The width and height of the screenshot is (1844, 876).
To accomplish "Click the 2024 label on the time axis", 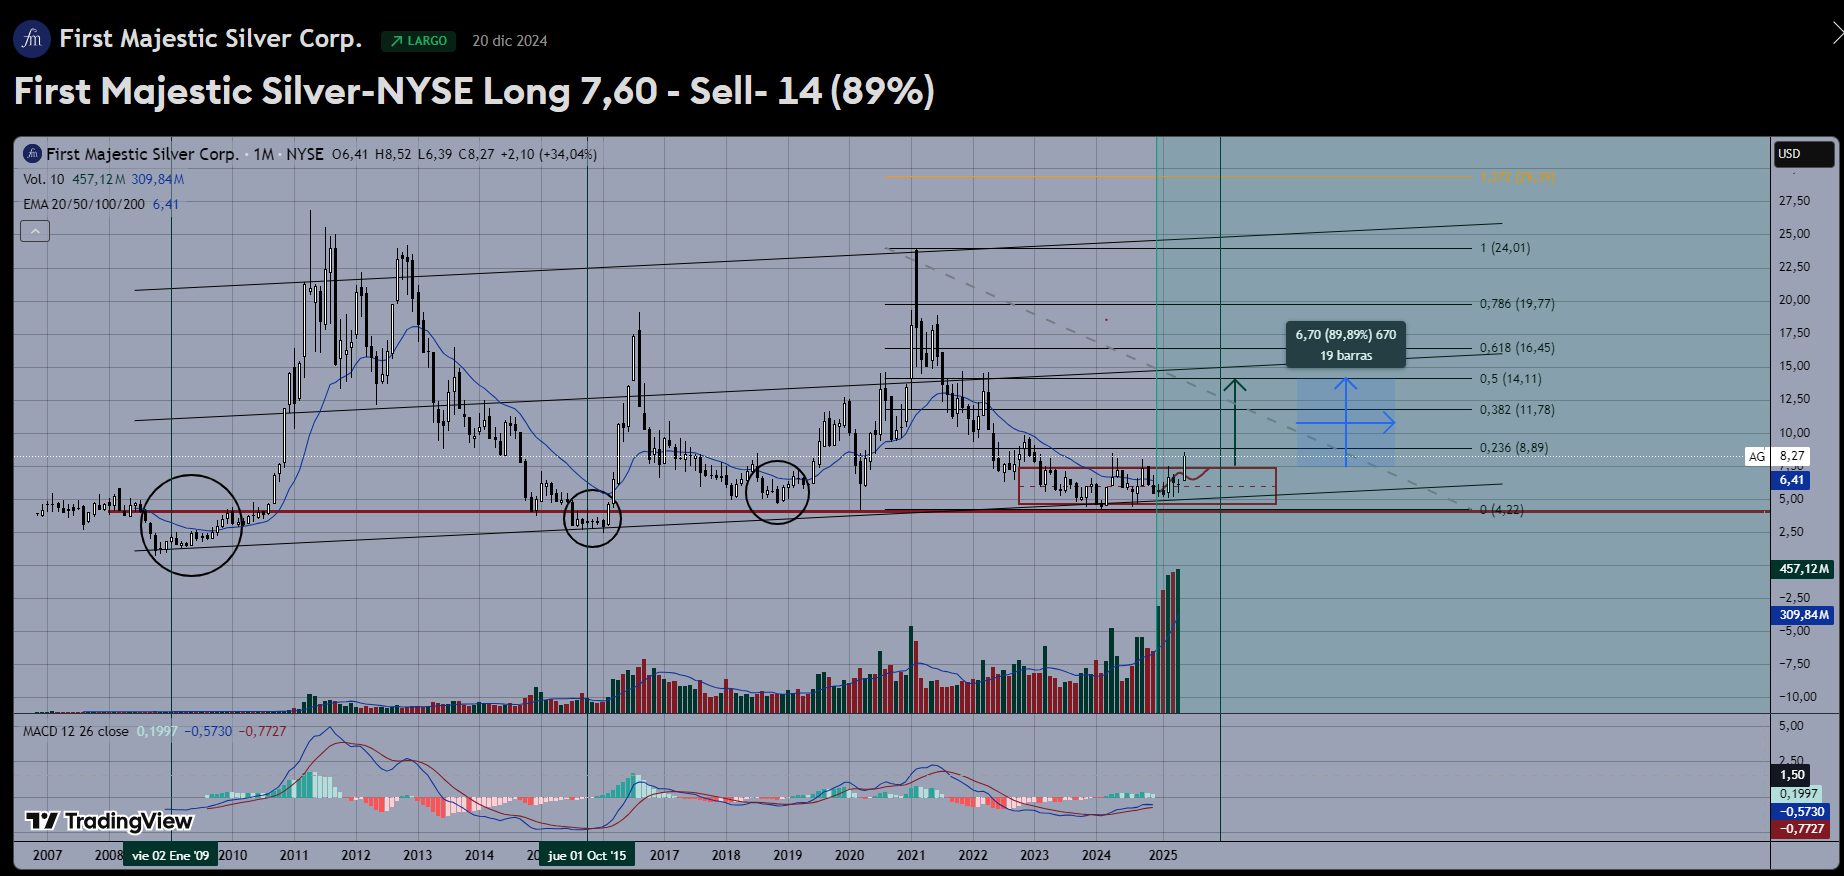I will [1097, 855].
